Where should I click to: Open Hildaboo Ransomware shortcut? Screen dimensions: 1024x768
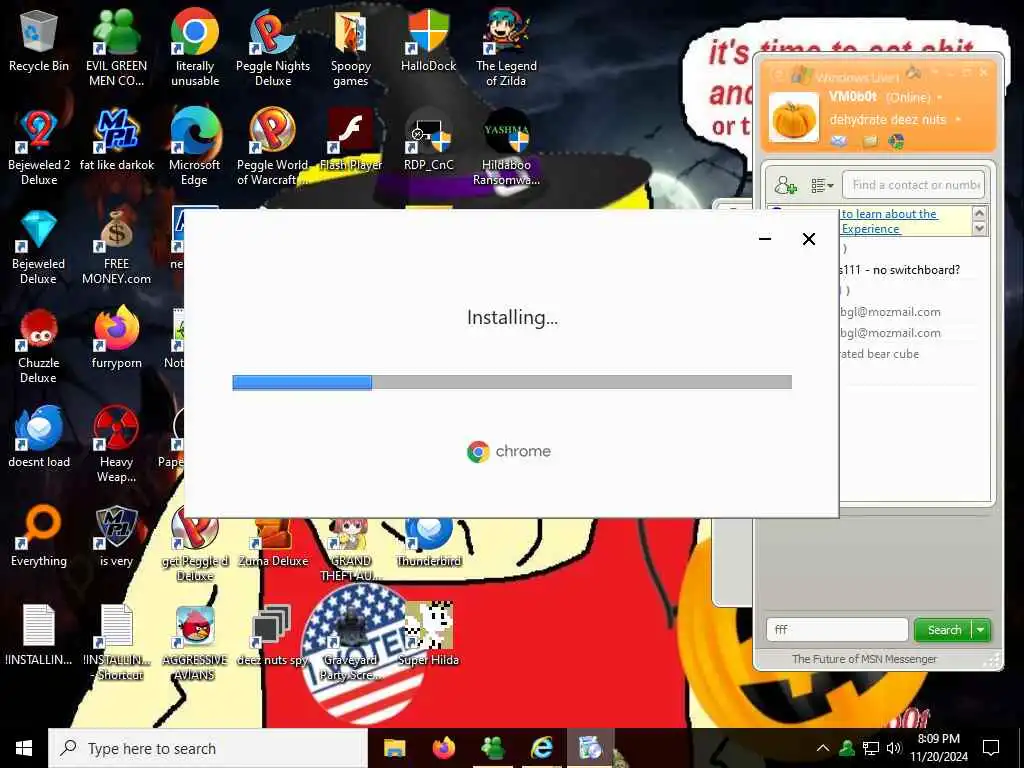[506, 146]
